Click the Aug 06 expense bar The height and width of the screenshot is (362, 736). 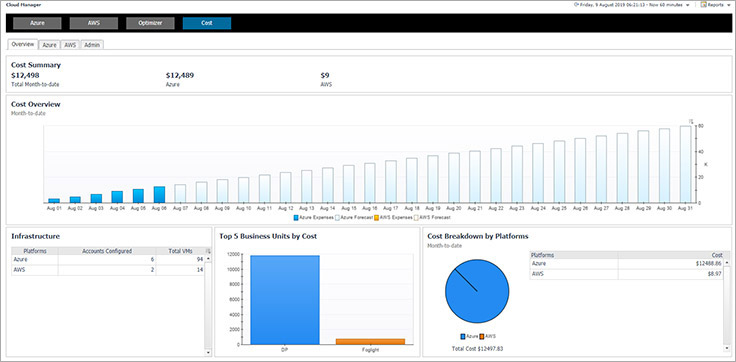160,195
